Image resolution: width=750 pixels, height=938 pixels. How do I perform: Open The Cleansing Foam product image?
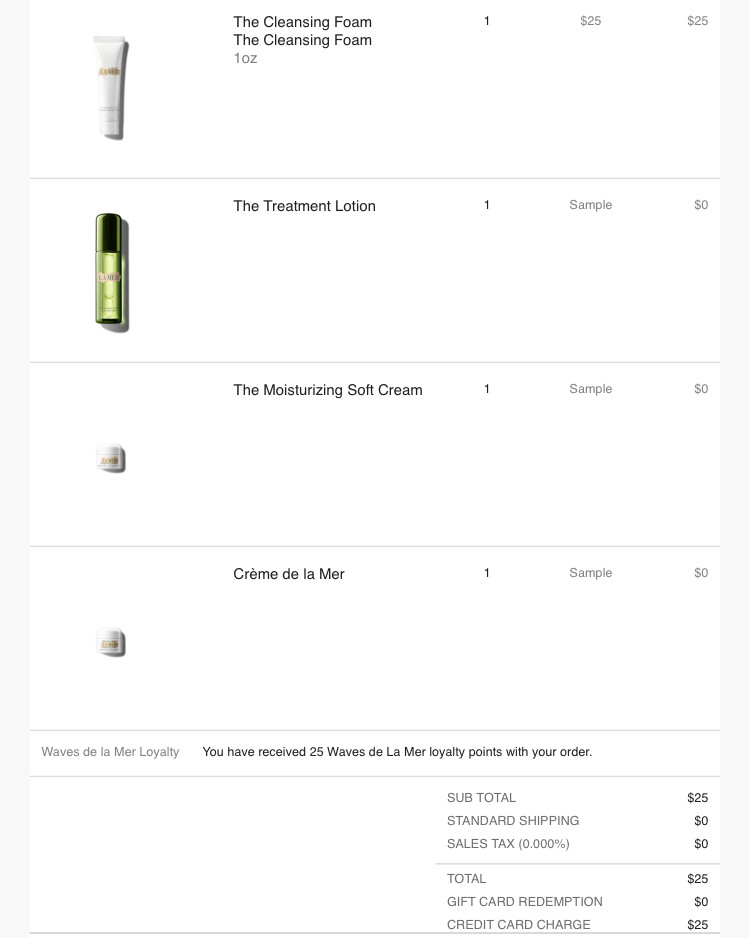(x=111, y=88)
